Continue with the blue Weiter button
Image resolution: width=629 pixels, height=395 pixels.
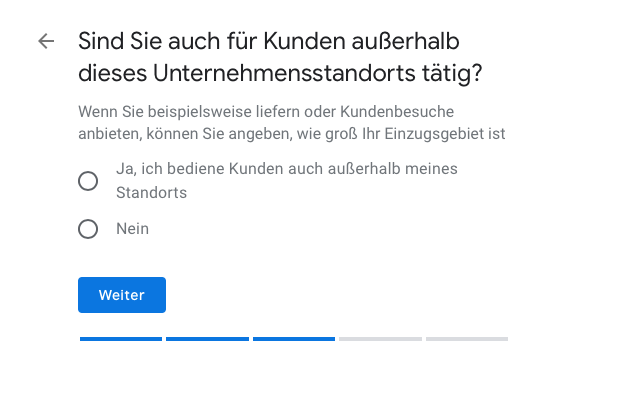[x=122, y=295]
